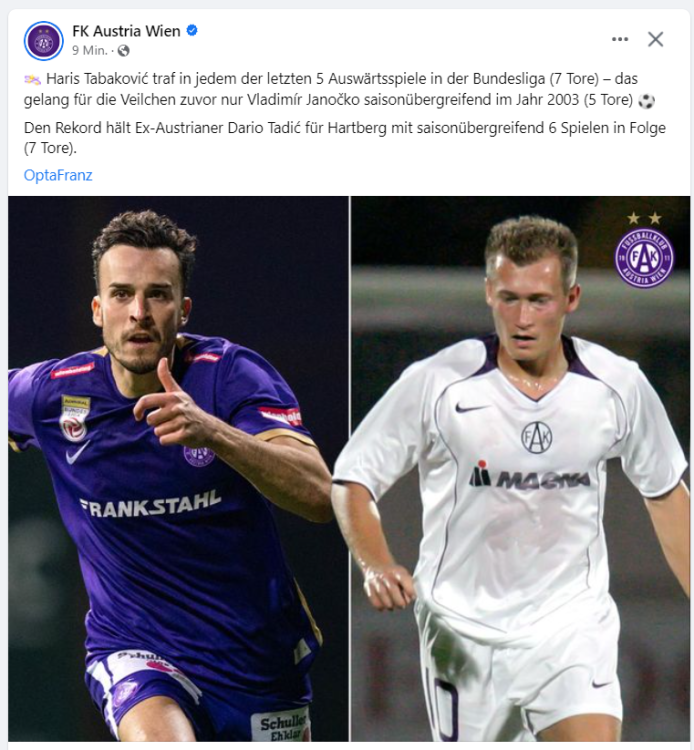Click the Schuller Ehklar logo on the shorts
The width and height of the screenshot is (694, 750).
tap(282, 726)
